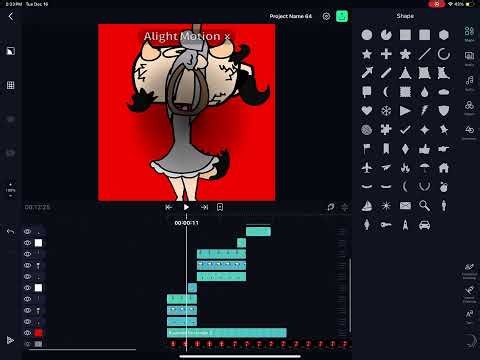The height and width of the screenshot is (360, 480).
Task: Toggle loop playback icon
Action: point(331,207)
